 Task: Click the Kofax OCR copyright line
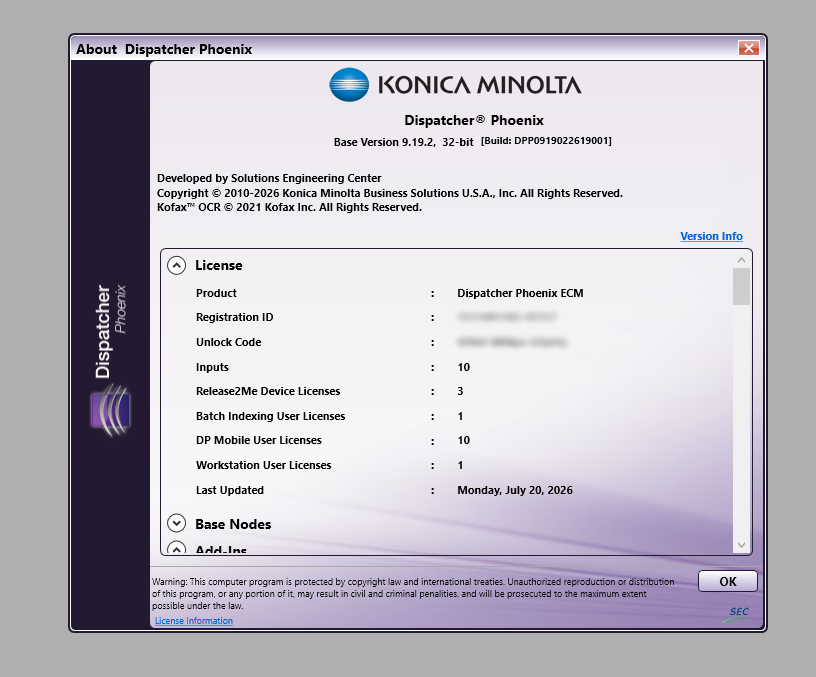click(x=289, y=207)
